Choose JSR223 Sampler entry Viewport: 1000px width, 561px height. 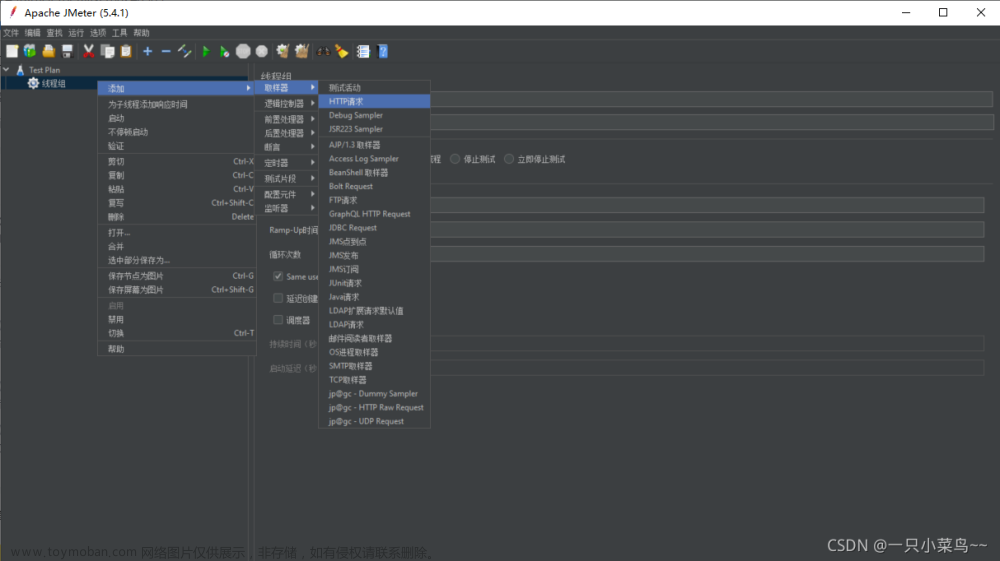pyautogui.click(x=374, y=129)
